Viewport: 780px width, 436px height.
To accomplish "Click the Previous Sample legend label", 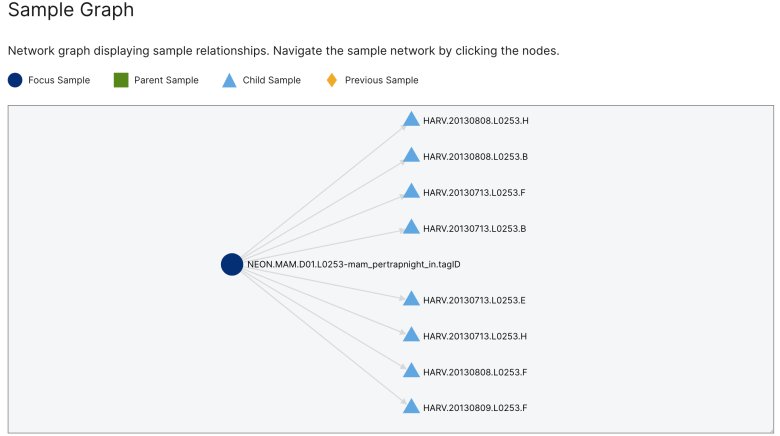I will 382,80.
